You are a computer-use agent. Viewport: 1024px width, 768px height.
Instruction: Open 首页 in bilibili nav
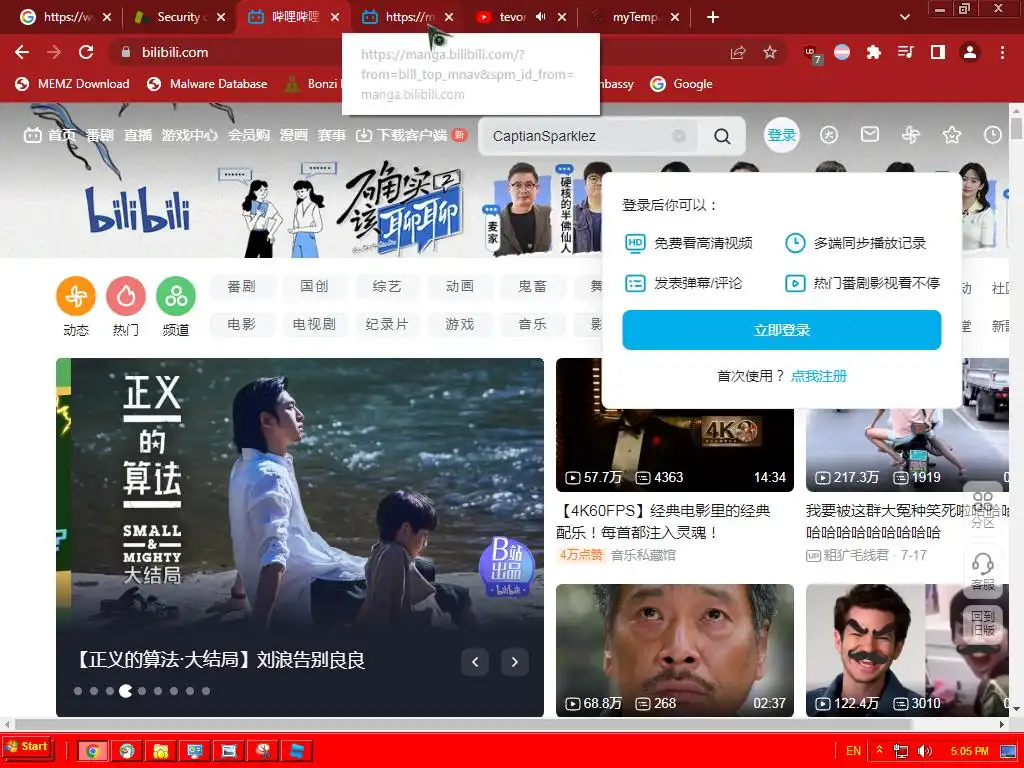click(50, 135)
